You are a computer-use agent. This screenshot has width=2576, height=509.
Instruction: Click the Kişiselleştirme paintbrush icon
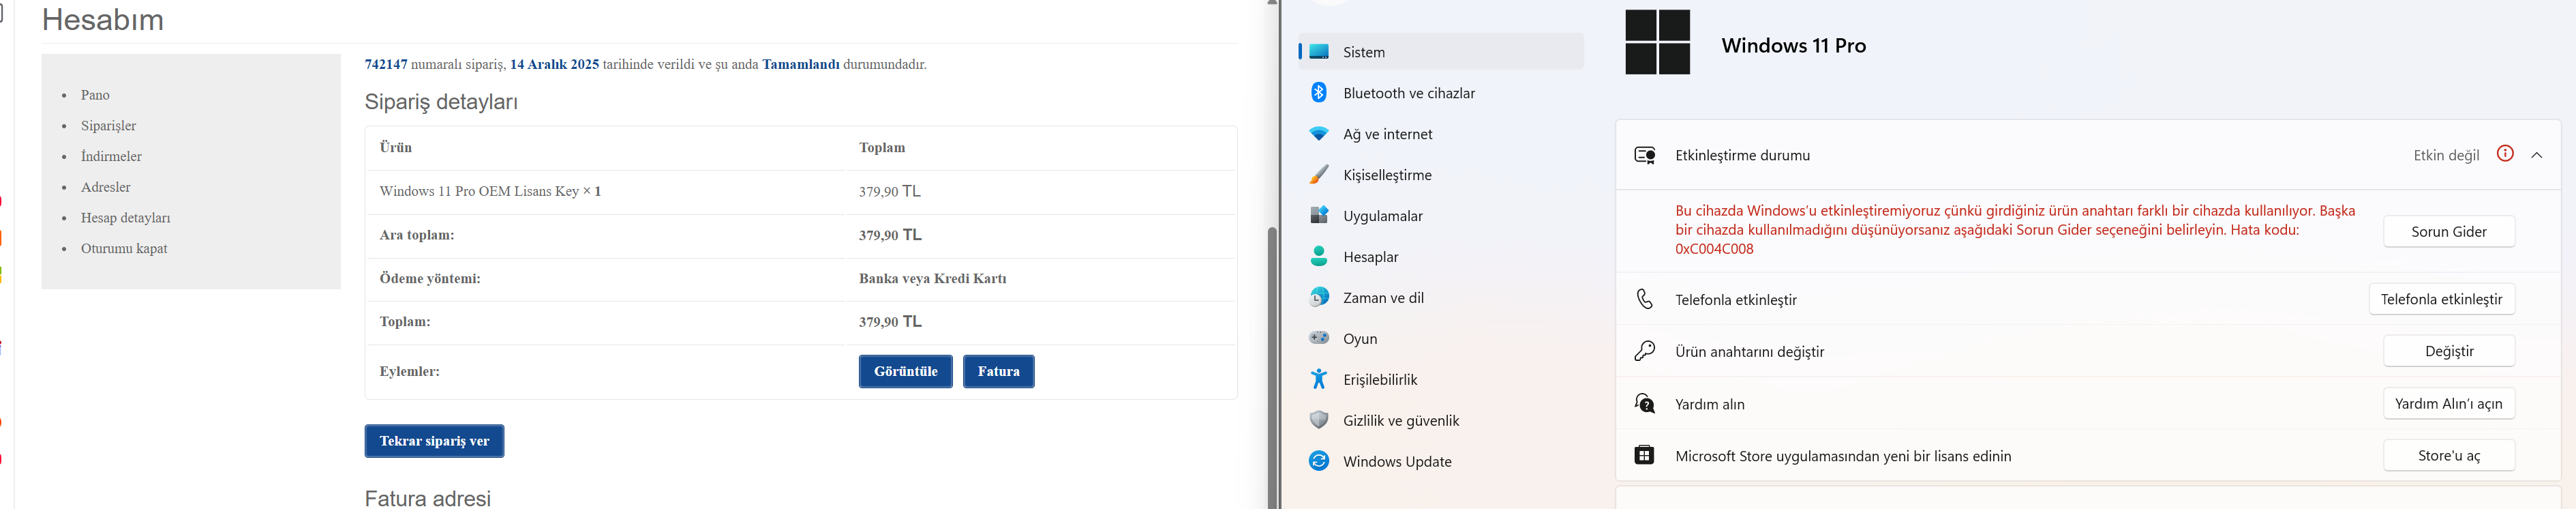(1319, 175)
